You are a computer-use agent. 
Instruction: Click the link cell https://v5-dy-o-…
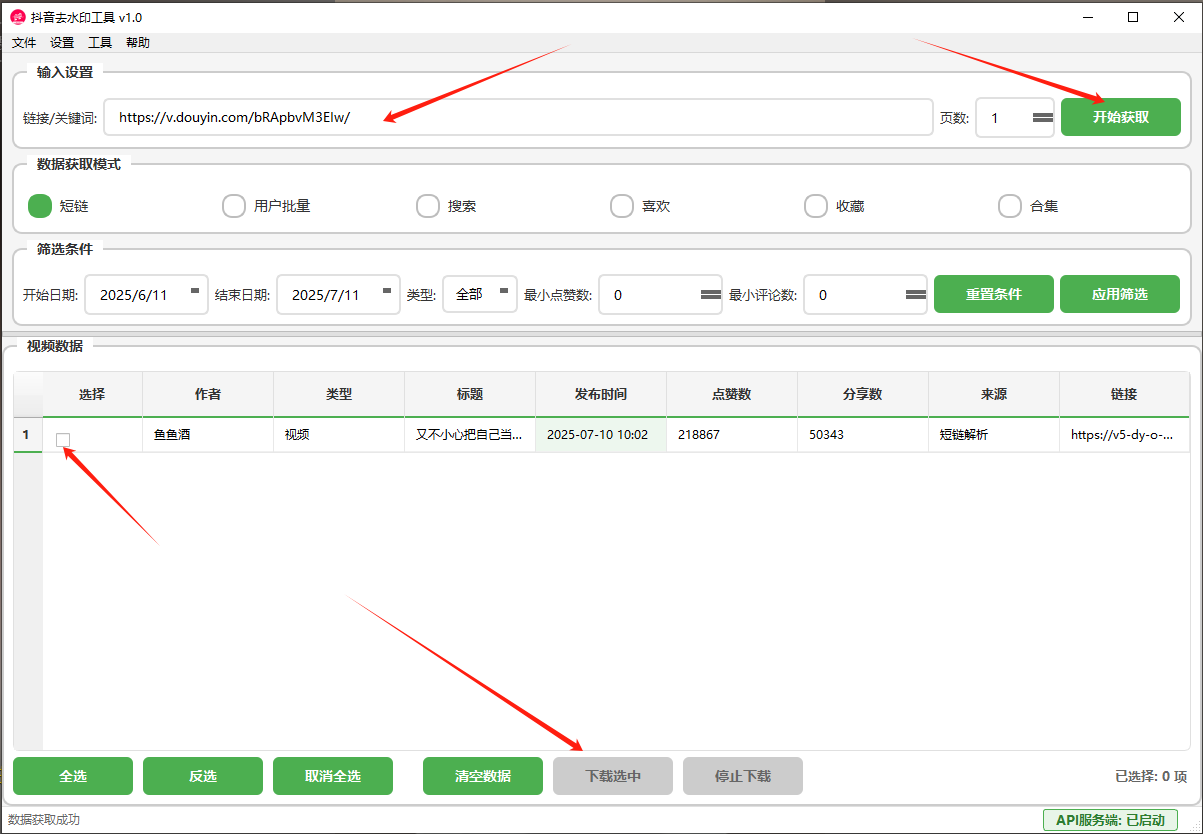1124,435
